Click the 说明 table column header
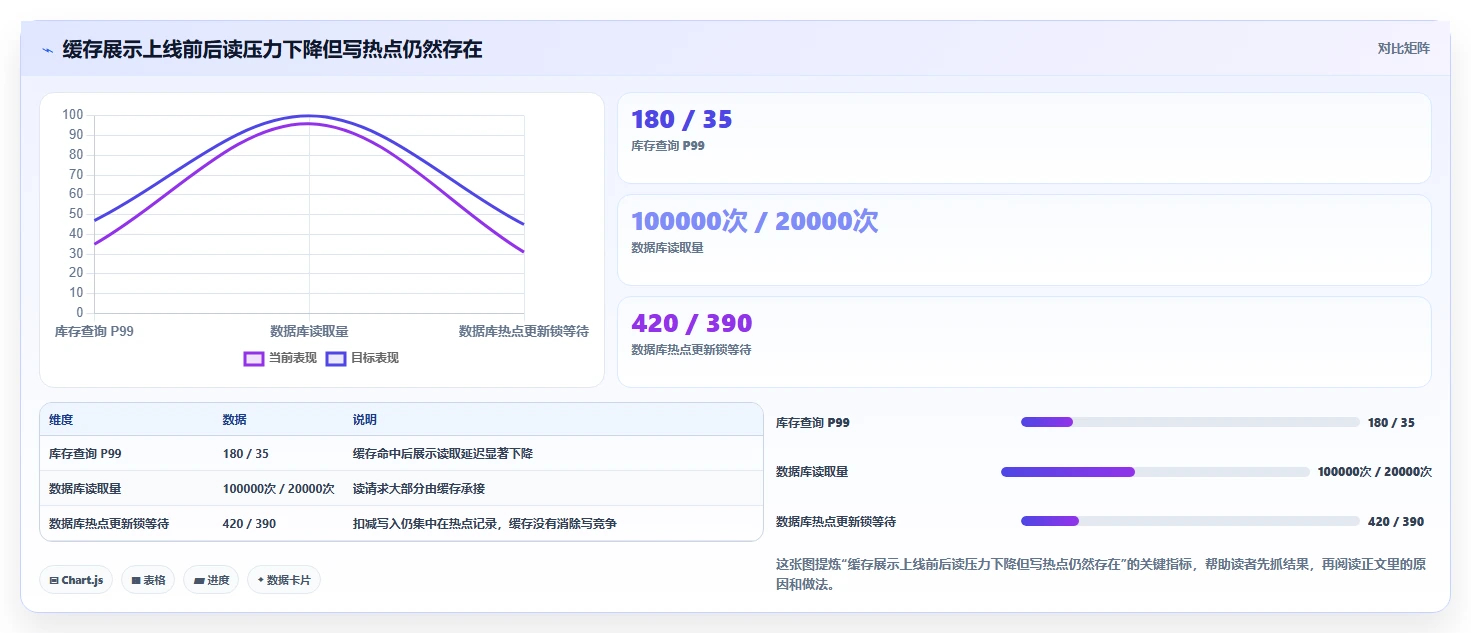The height and width of the screenshot is (633, 1471). point(553,420)
